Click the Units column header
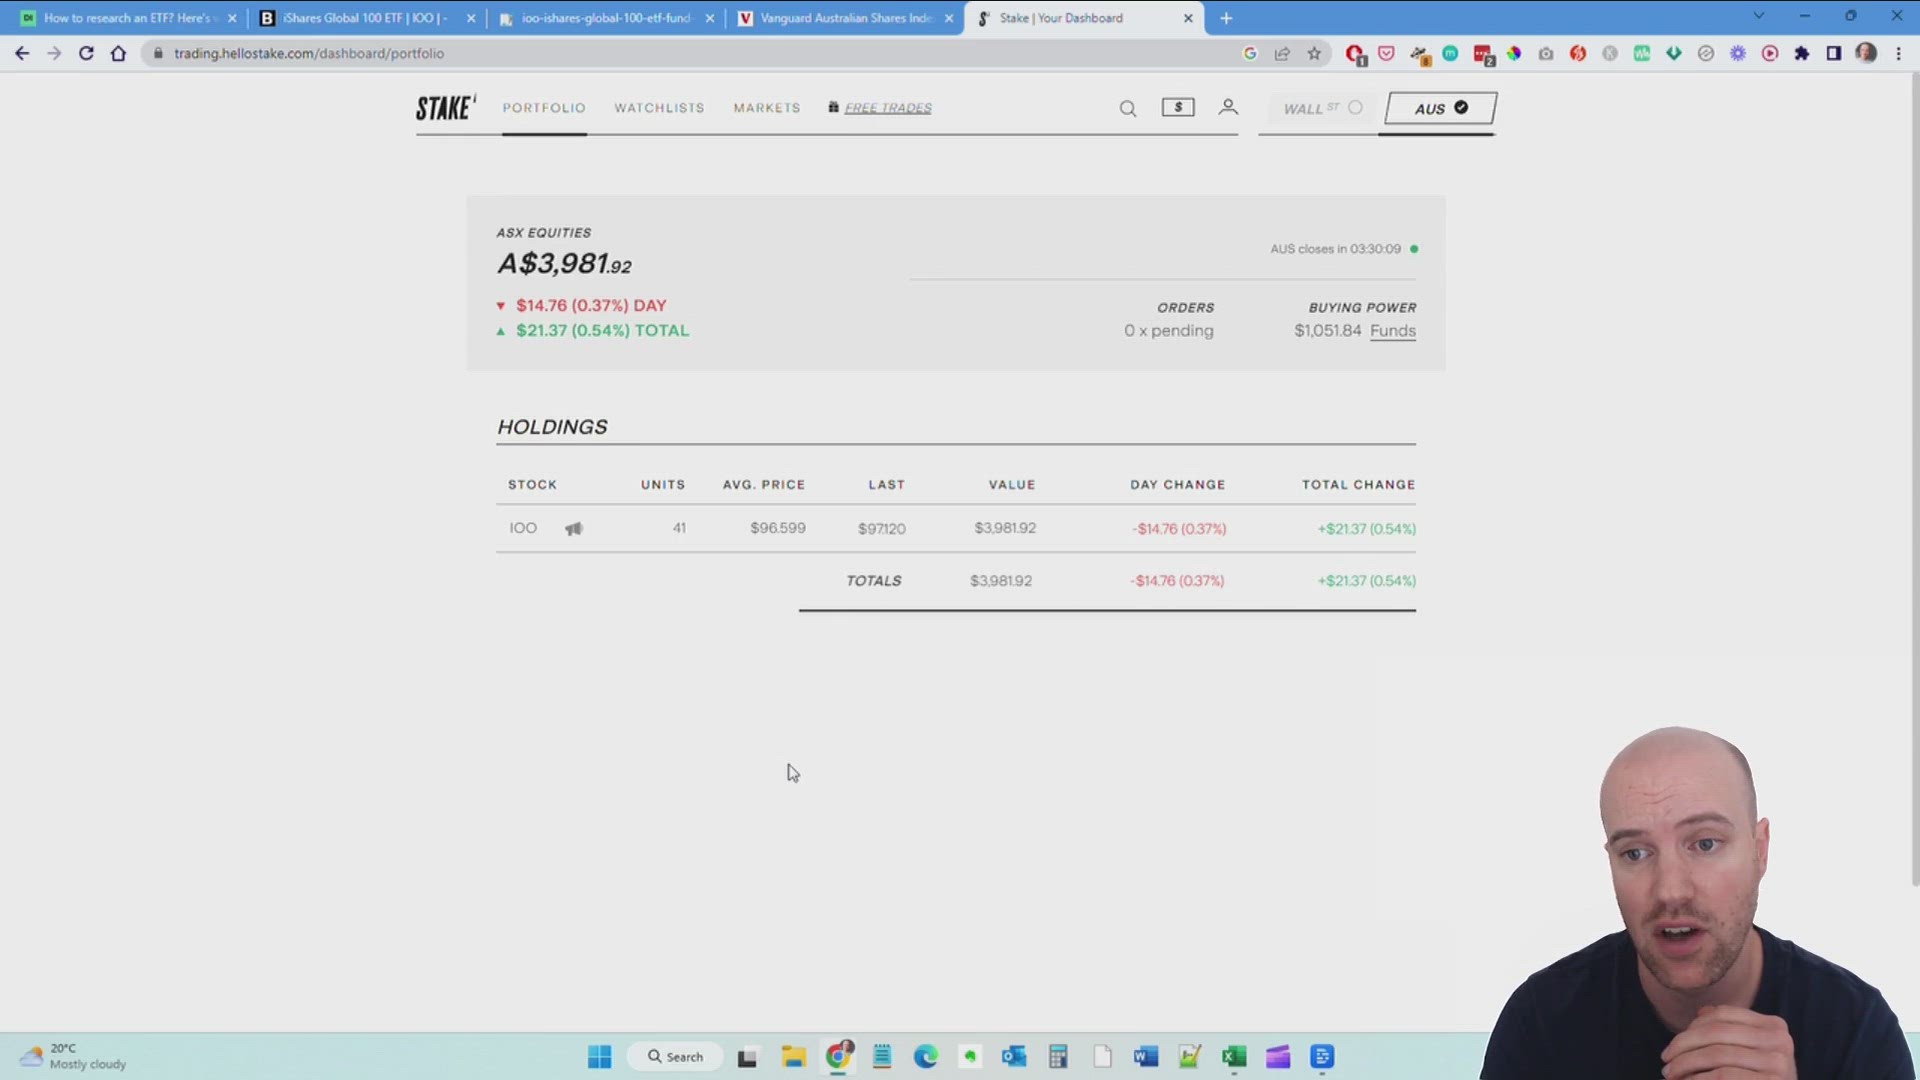The width and height of the screenshot is (1920, 1080). [x=663, y=485]
